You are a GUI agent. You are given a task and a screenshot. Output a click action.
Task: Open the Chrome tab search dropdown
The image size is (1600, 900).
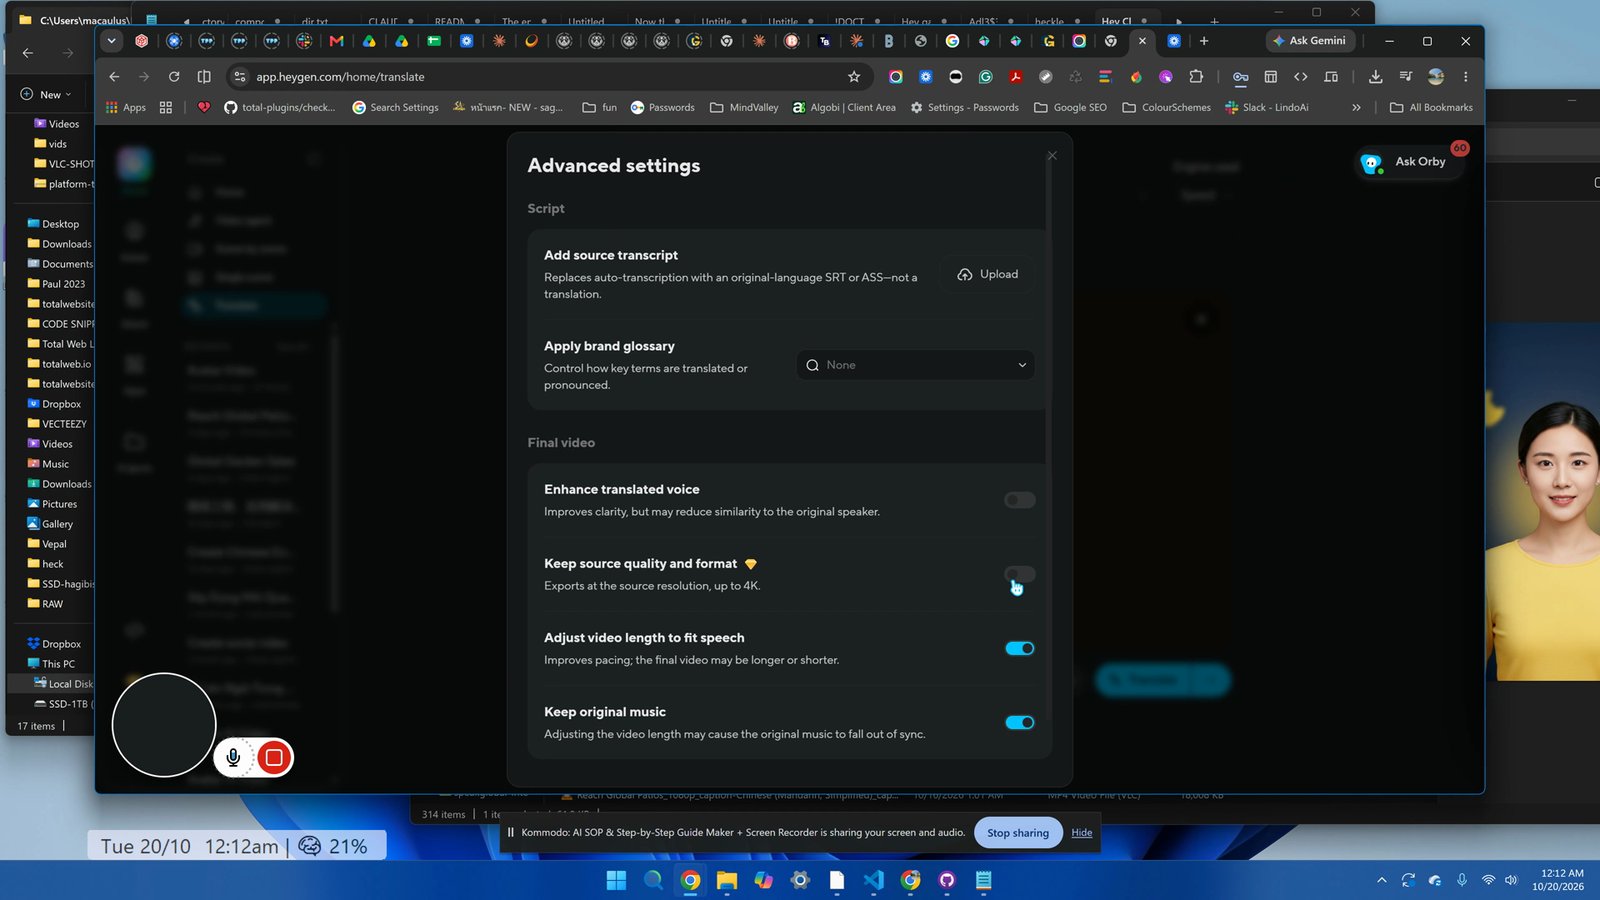coord(111,41)
